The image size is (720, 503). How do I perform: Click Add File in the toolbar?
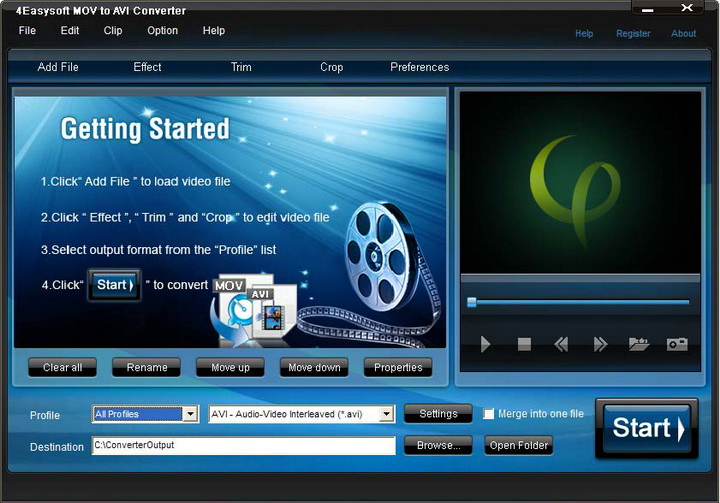[x=58, y=67]
